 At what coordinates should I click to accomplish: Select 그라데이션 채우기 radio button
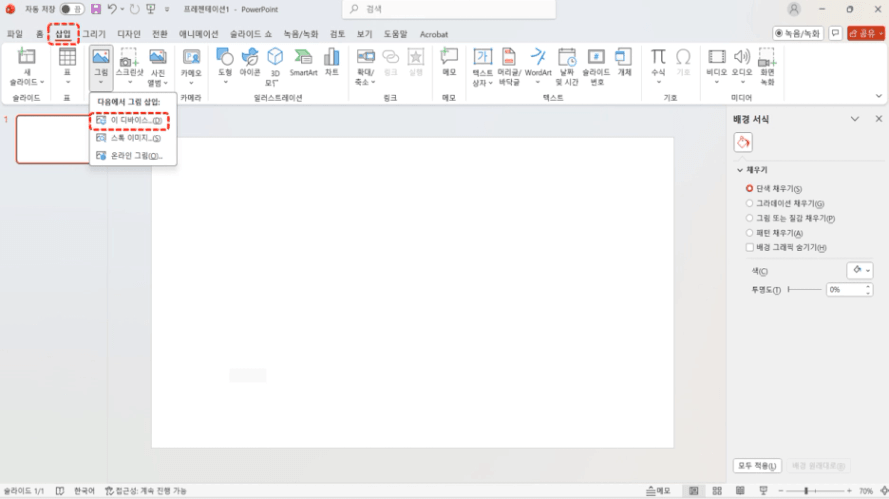[x=750, y=203]
